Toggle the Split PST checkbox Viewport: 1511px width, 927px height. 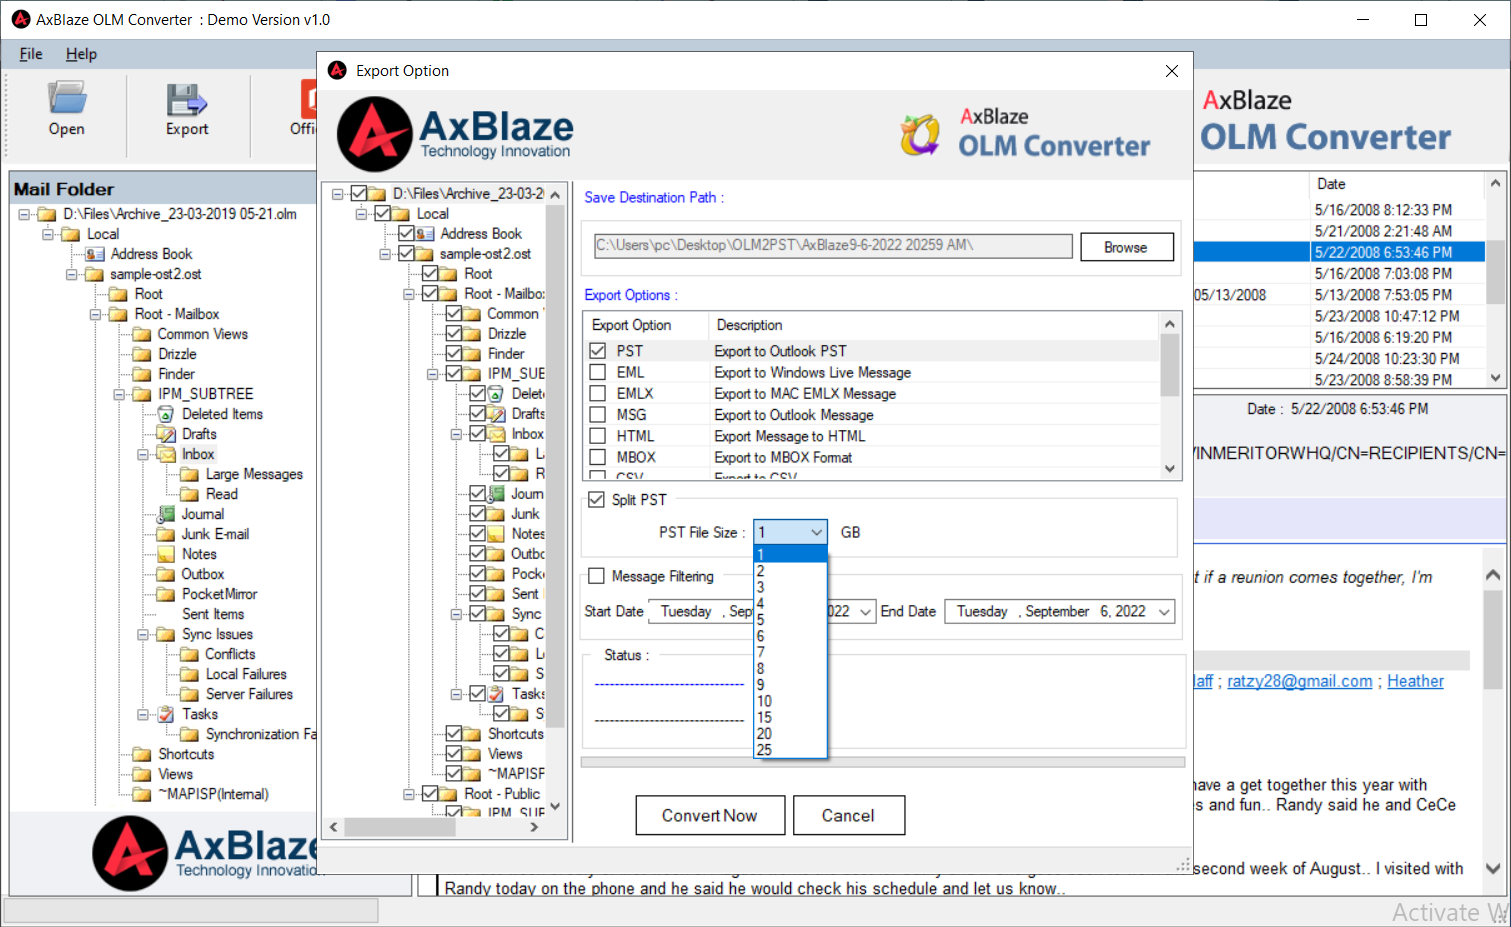tap(597, 500)
